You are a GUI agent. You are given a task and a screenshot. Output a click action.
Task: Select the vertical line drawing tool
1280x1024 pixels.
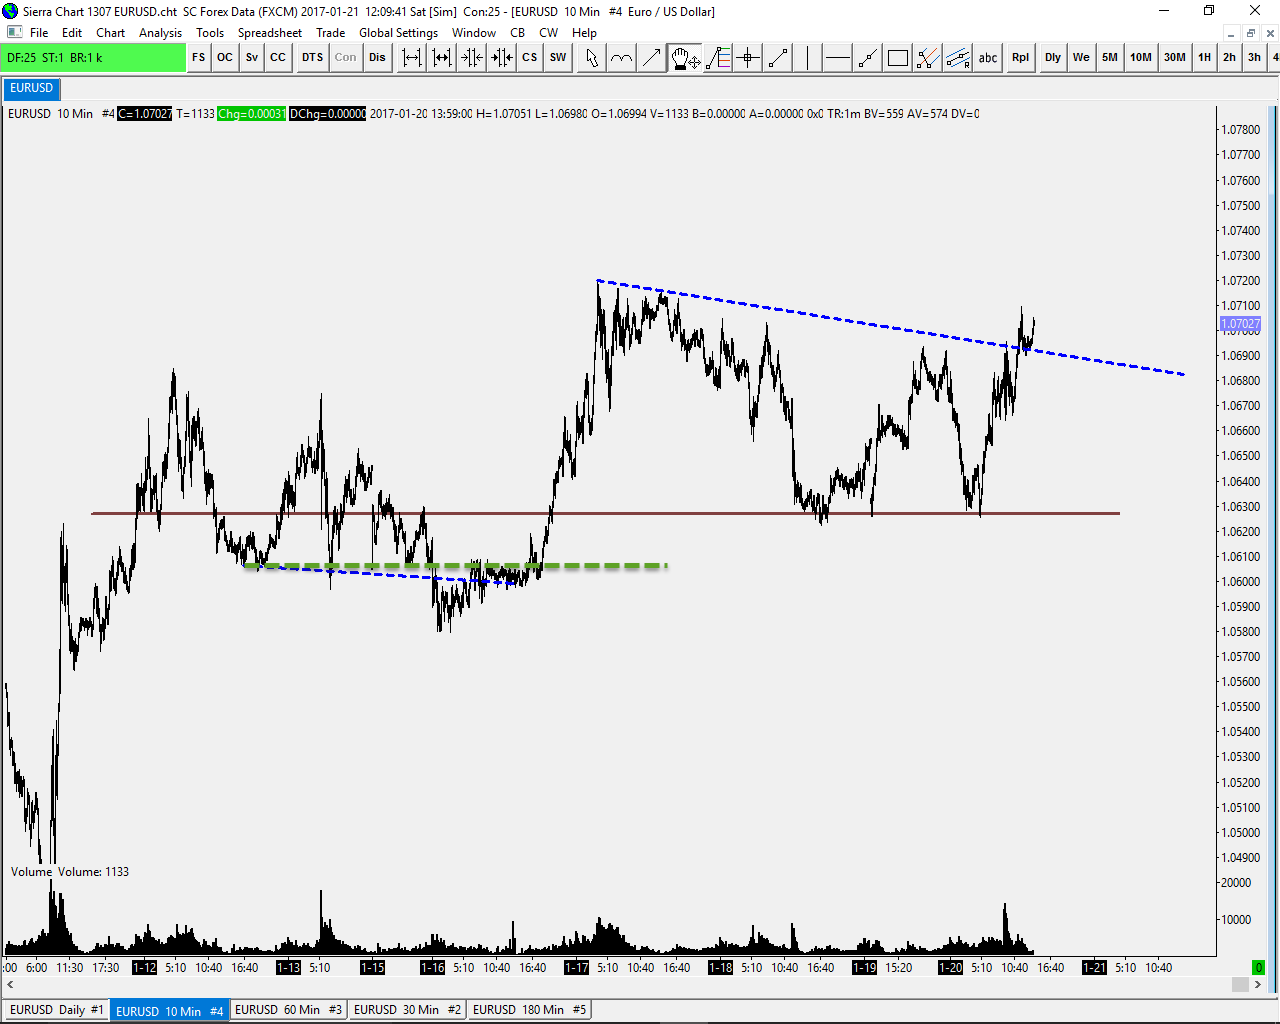(x=807, y=58)
